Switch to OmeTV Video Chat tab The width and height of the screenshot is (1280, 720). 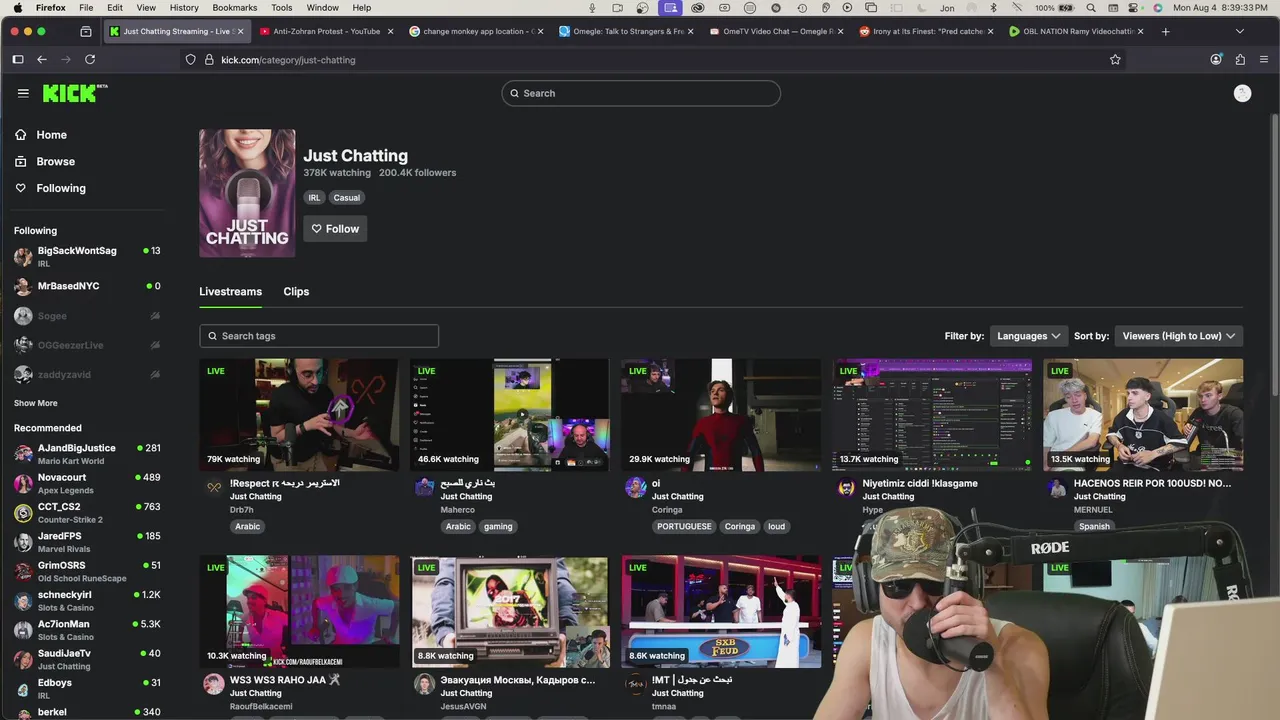click(x=775, y=31)
